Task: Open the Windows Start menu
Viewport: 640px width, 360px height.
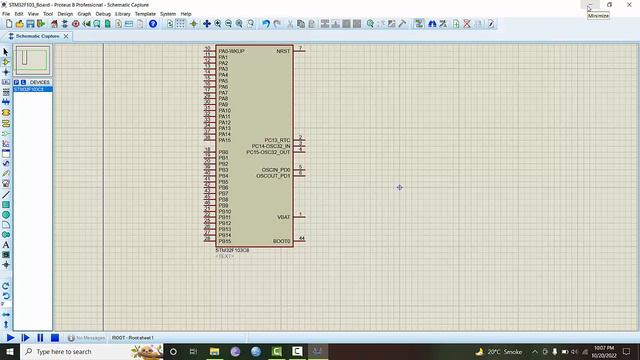Action: click(10, 352)
